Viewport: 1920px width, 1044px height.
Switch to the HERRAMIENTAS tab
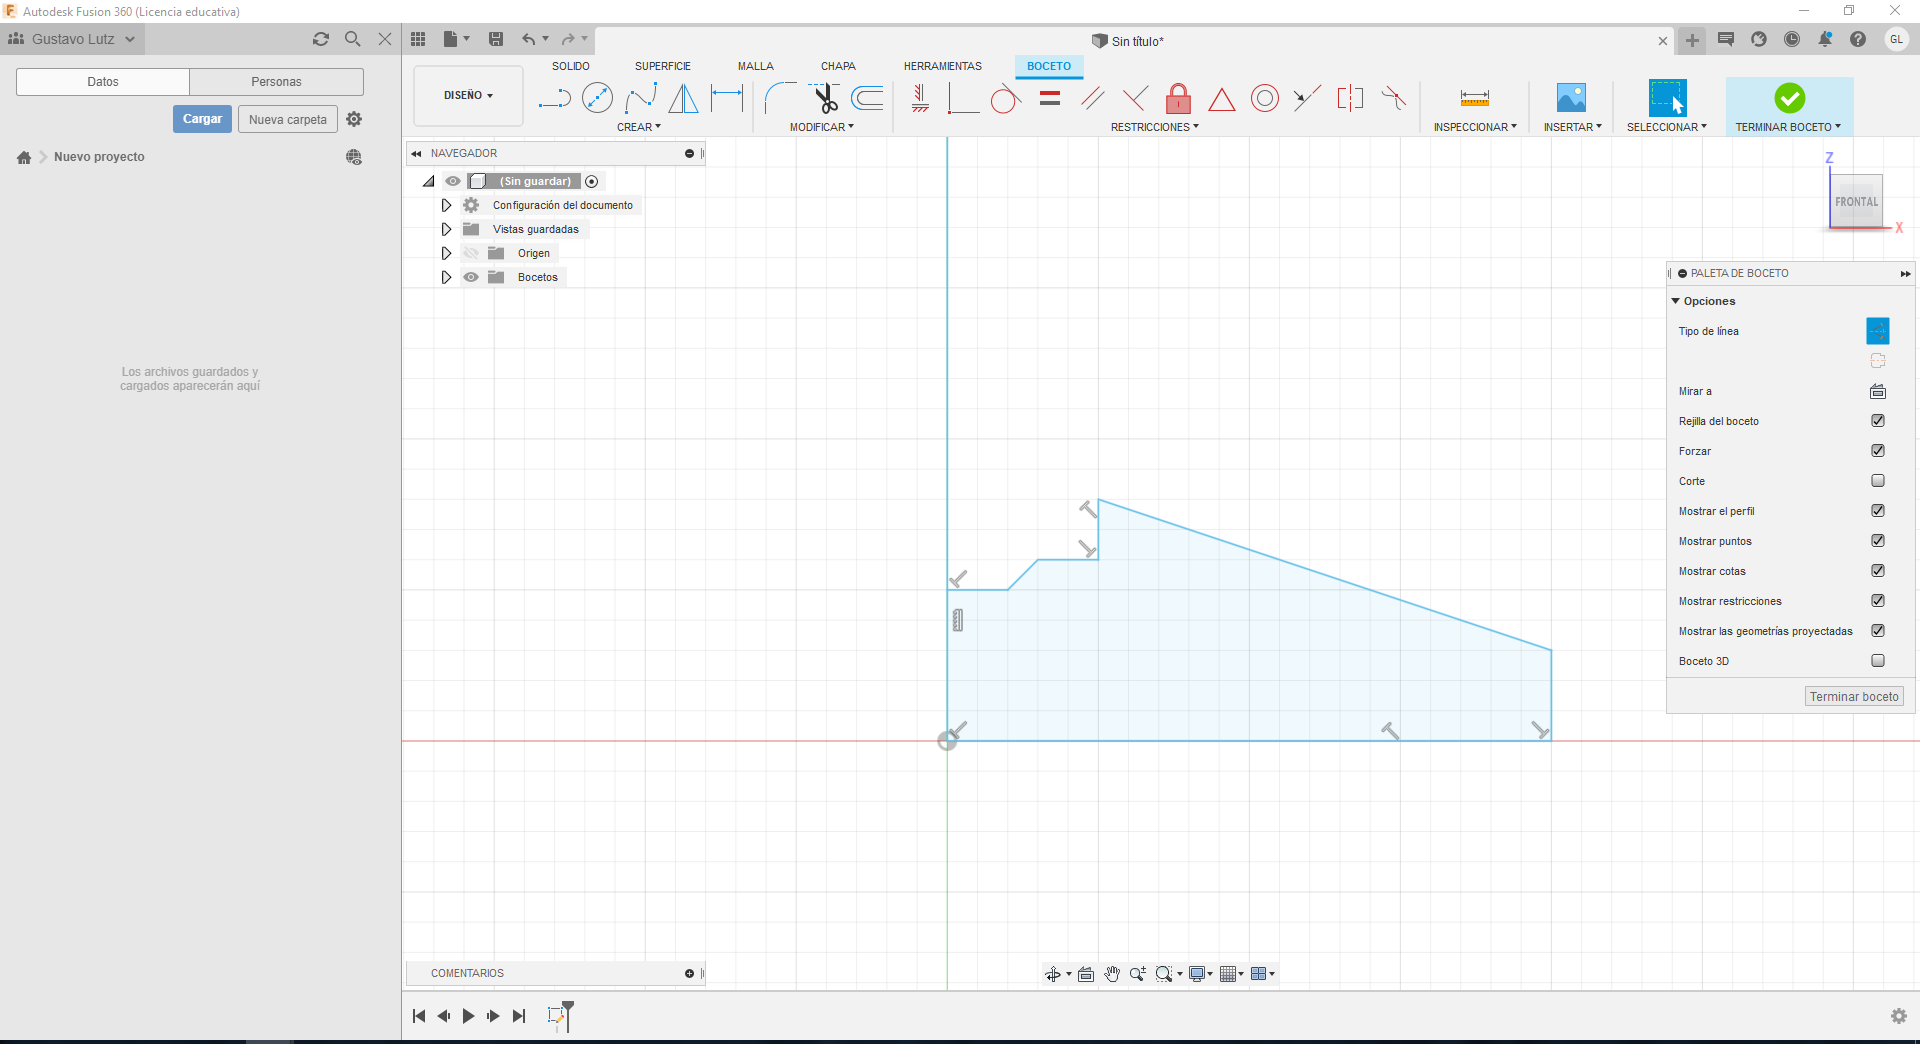point(943,66)
